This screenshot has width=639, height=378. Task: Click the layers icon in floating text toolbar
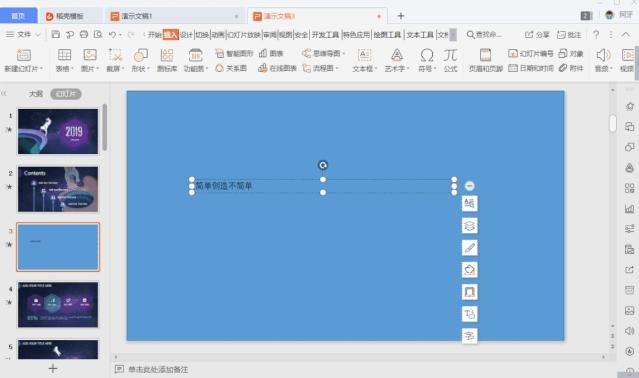pos(469,226)
